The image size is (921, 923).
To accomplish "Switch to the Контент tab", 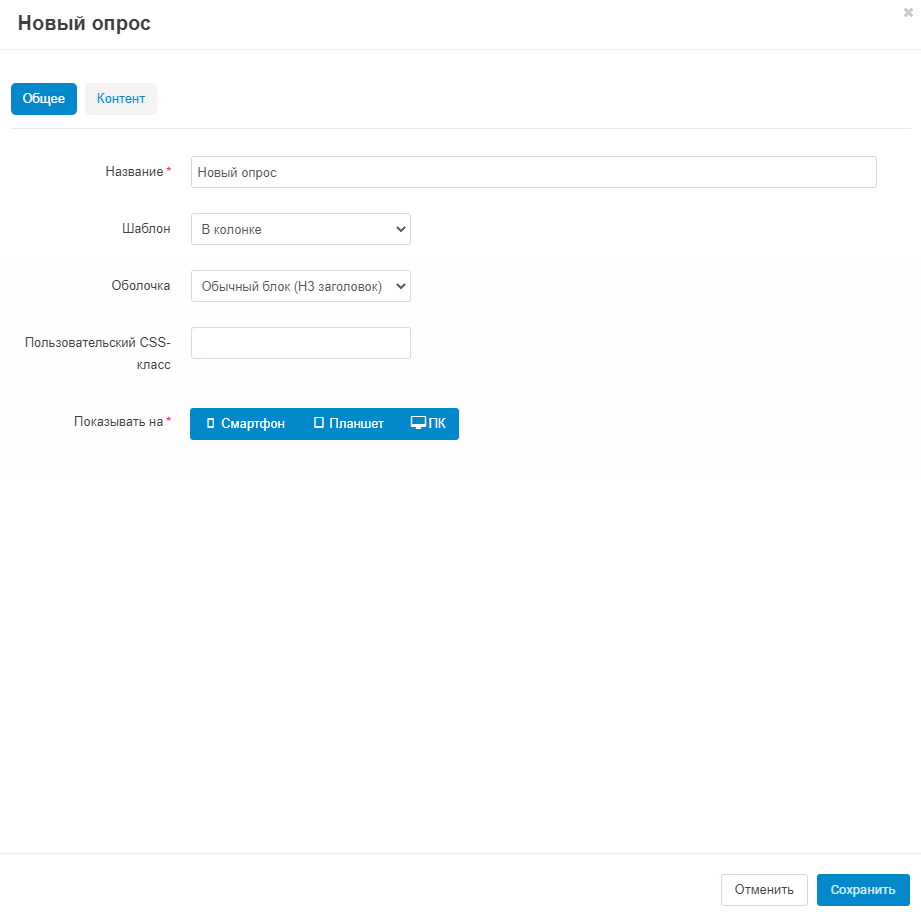I will pos(121,99).
